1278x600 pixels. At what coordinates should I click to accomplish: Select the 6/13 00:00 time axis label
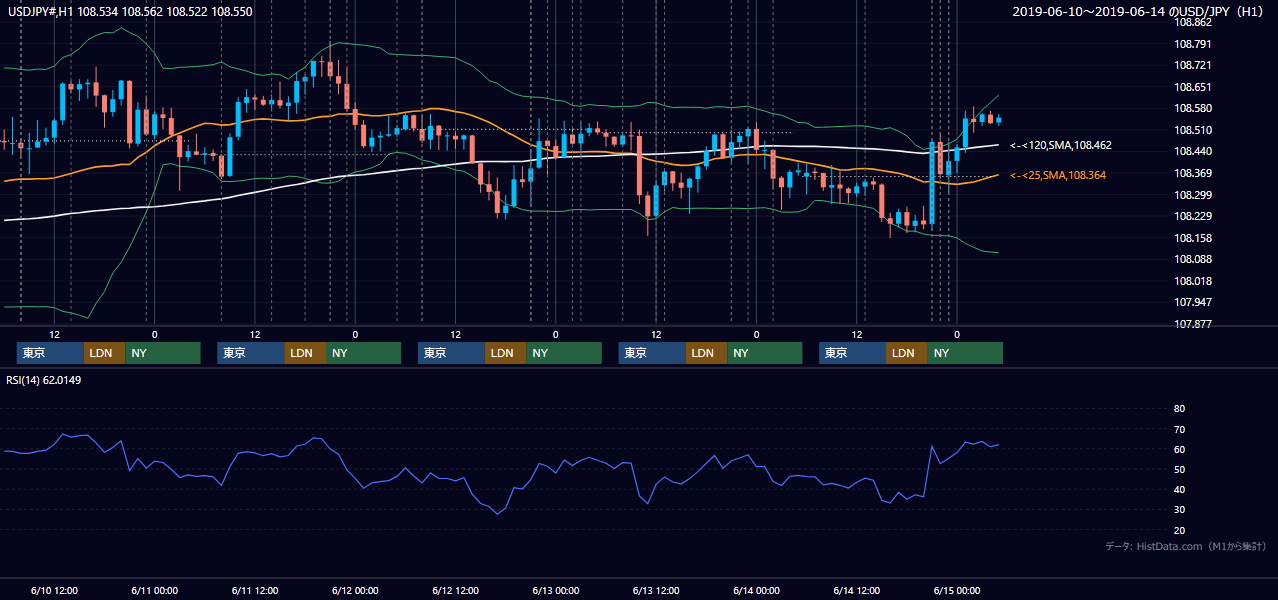(x=556, y=590)
